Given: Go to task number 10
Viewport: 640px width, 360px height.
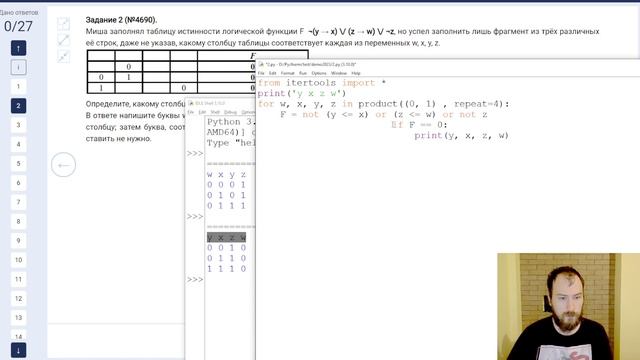Looking at the screenshot, I should tap(18, 260).
